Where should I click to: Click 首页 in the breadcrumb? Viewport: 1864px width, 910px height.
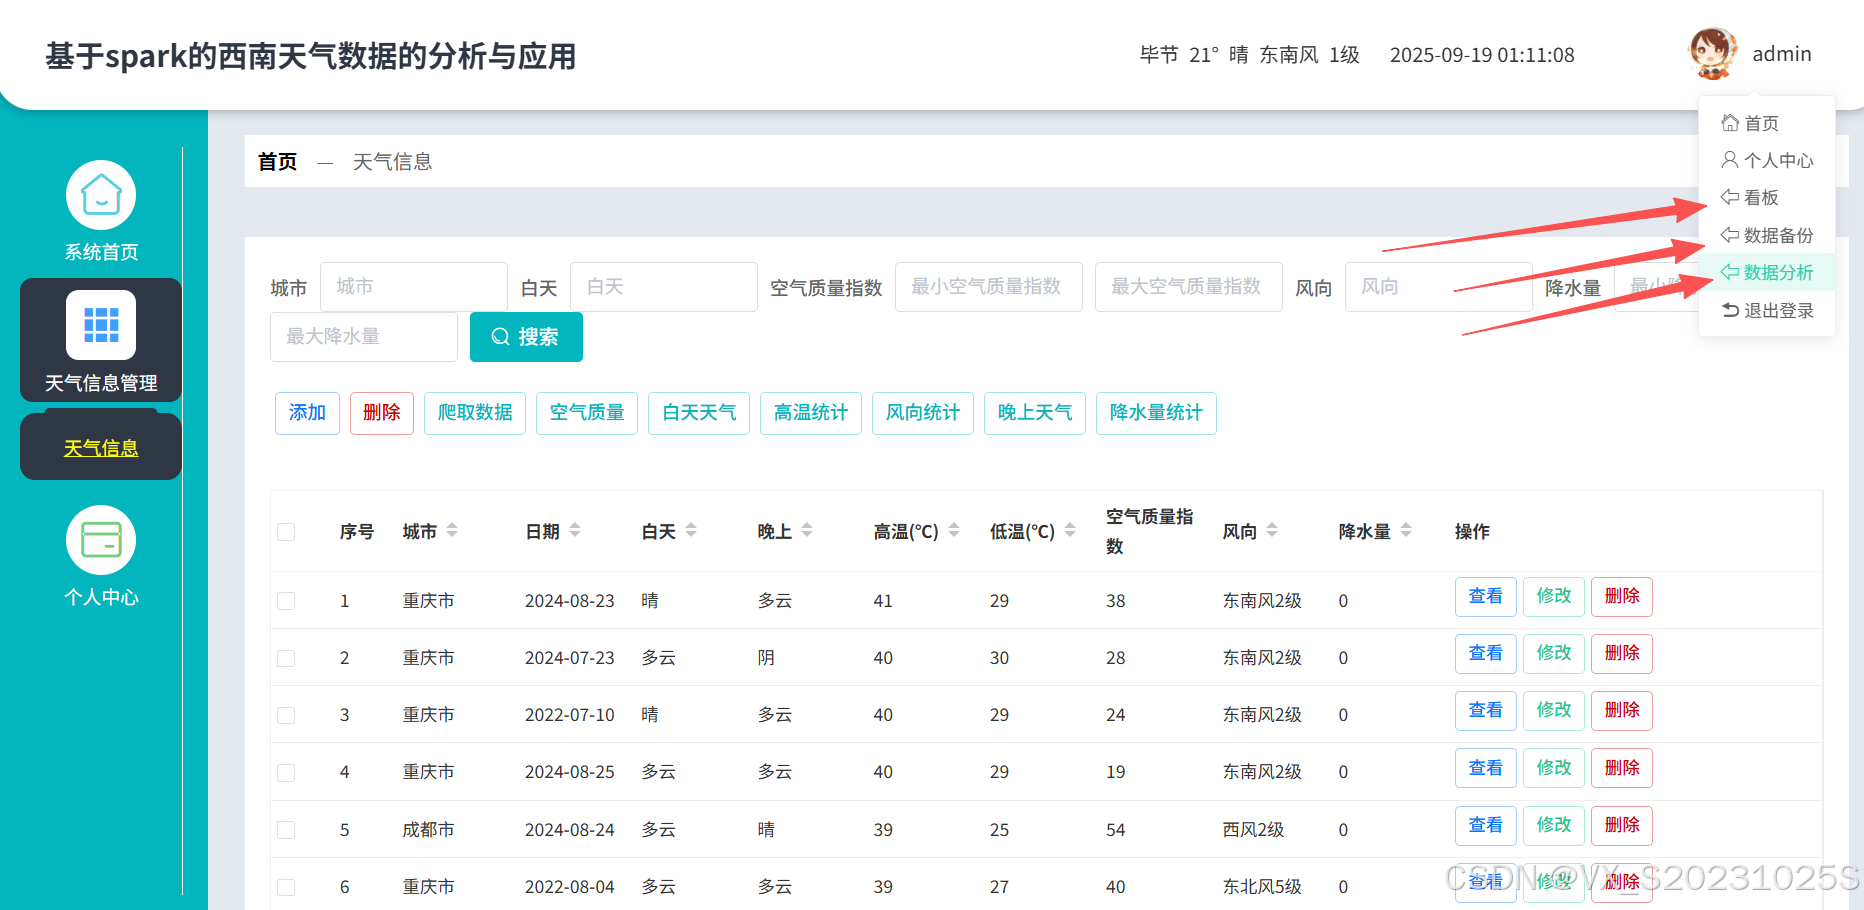coord(277,161)
